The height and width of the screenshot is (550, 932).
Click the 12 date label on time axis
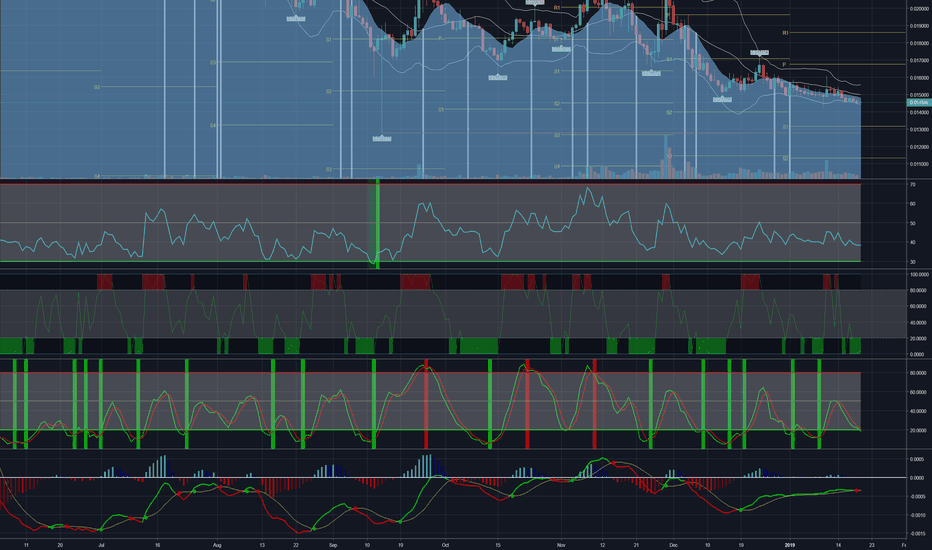(x=603, y=545)
